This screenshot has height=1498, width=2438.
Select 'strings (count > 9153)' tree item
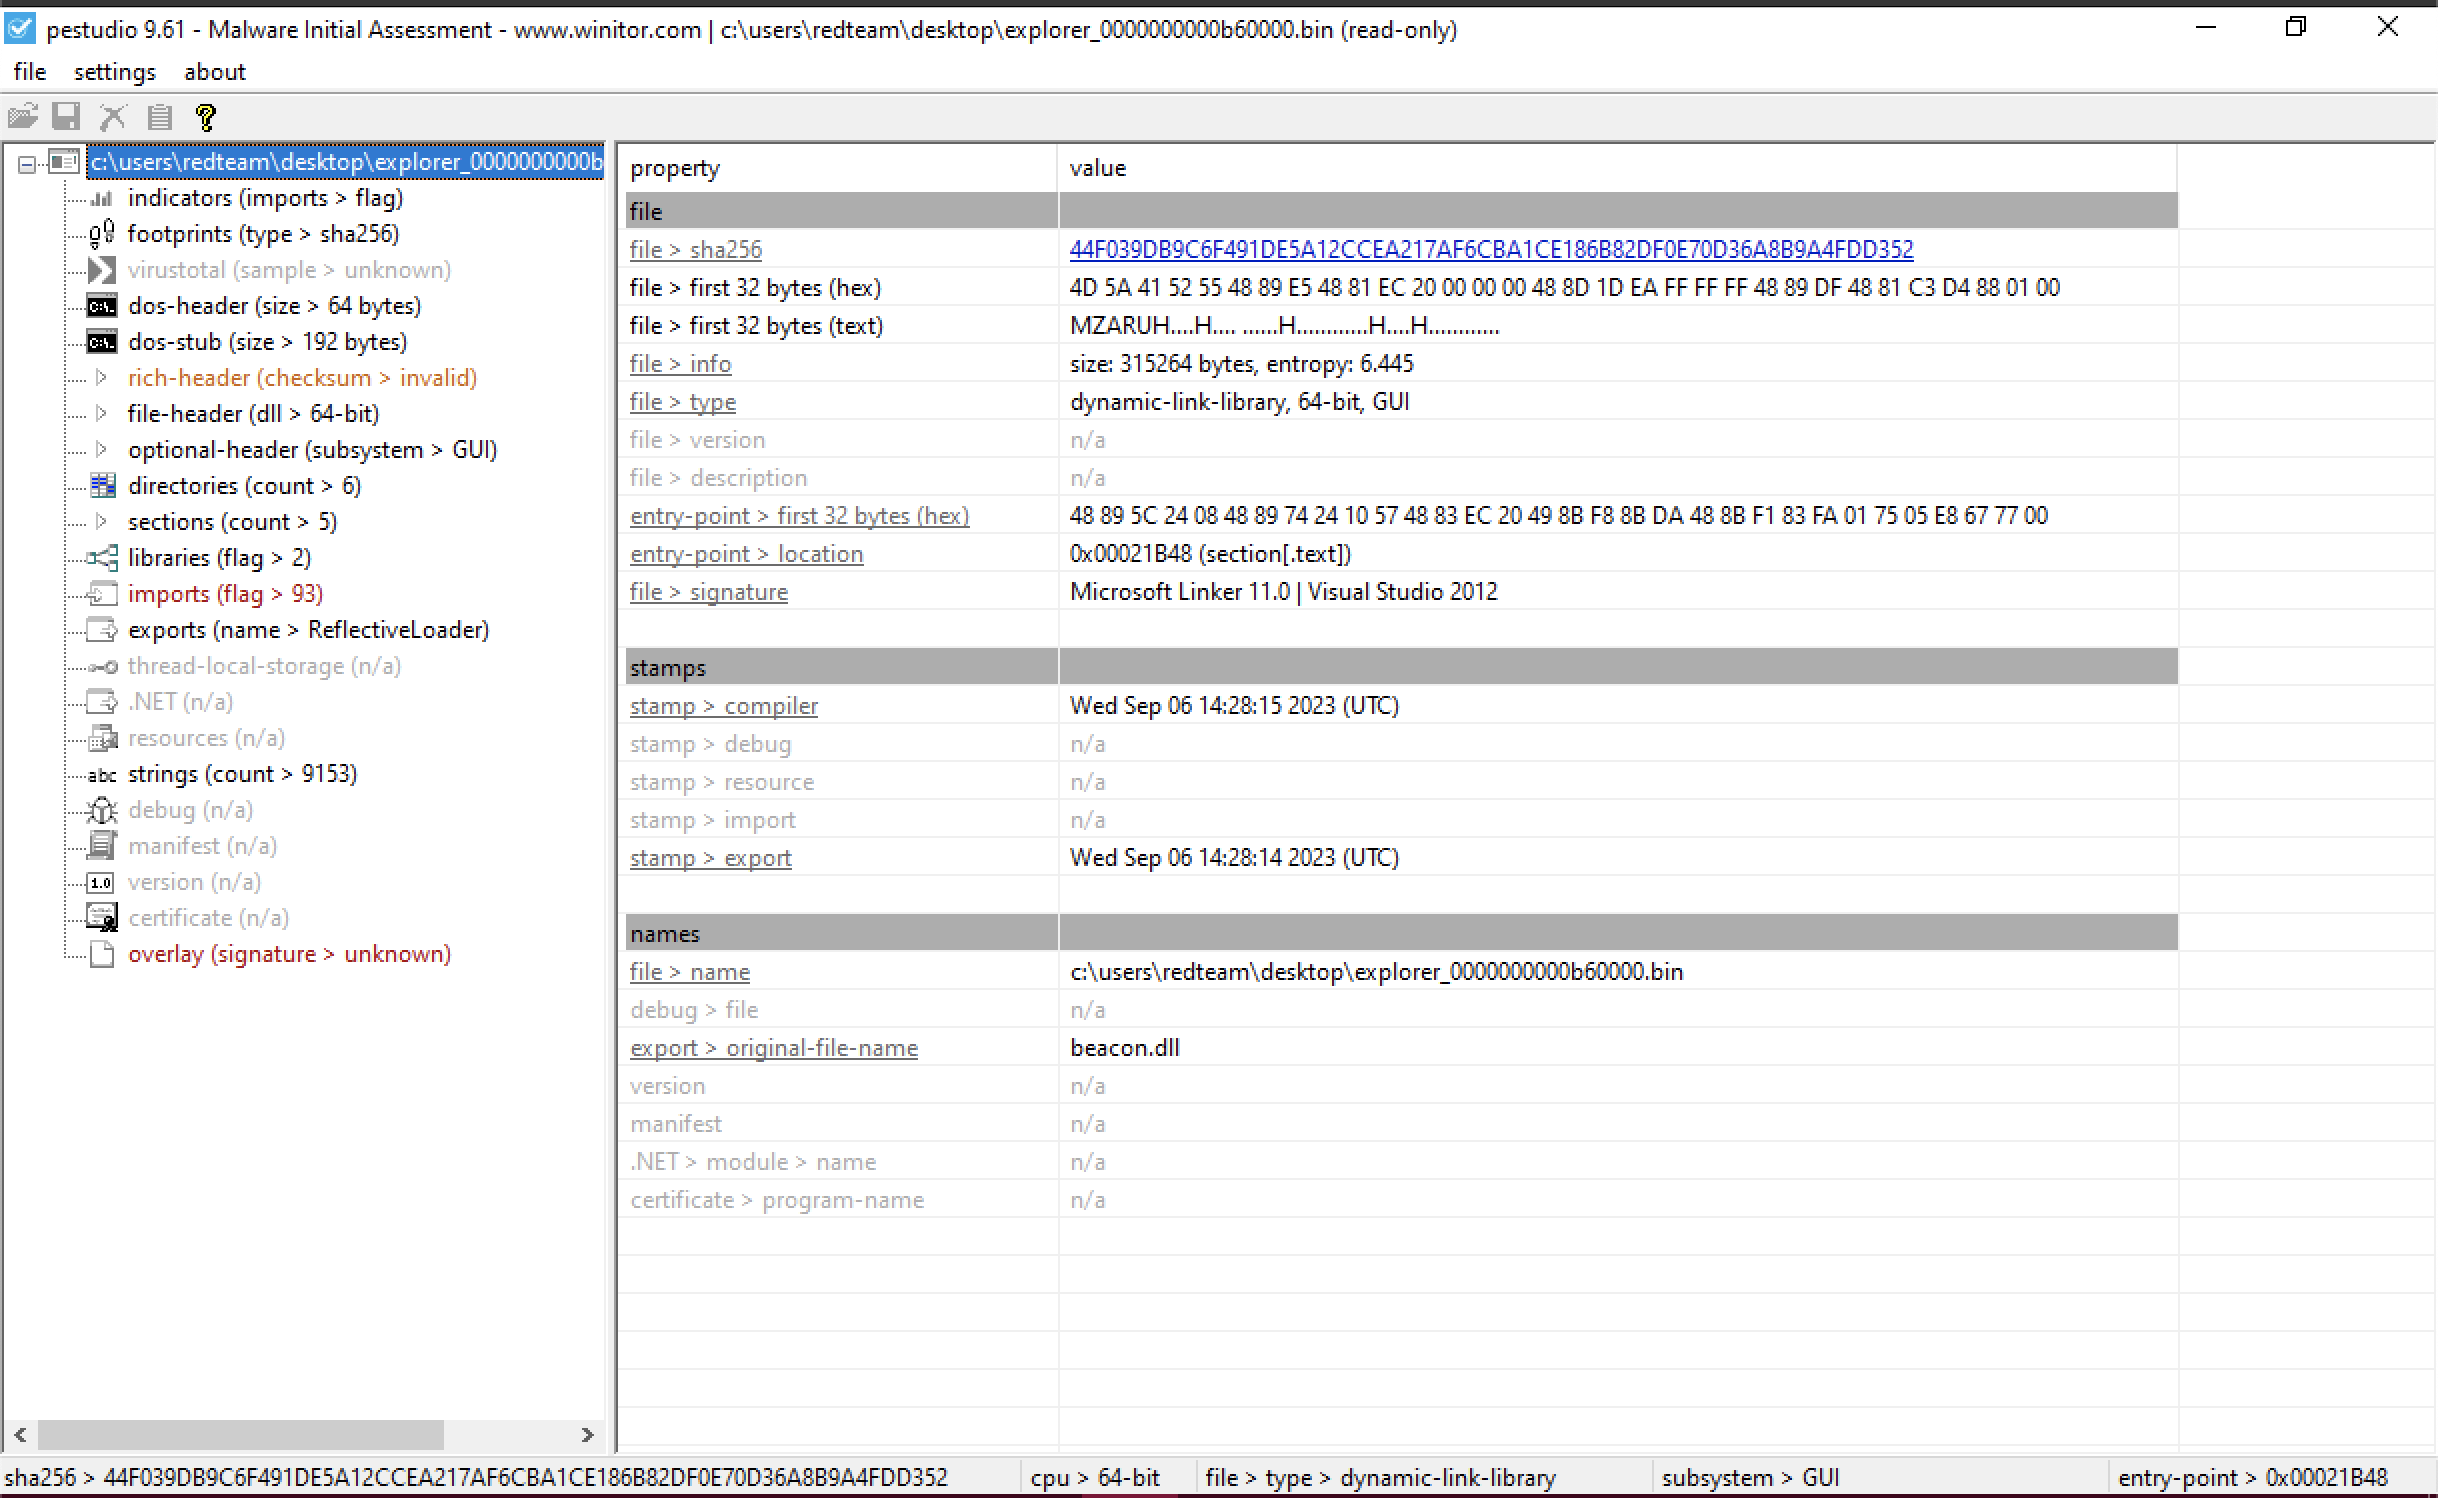click(x=242, y=774)
